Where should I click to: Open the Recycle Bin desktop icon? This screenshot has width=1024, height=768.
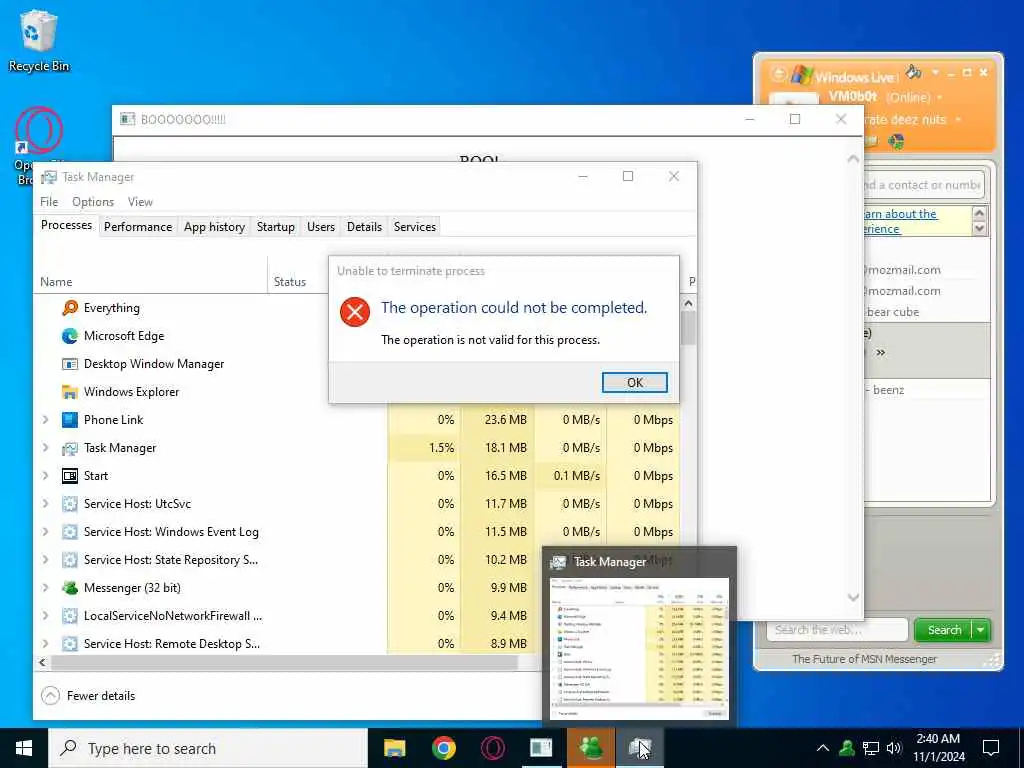(x=39, y=40)
